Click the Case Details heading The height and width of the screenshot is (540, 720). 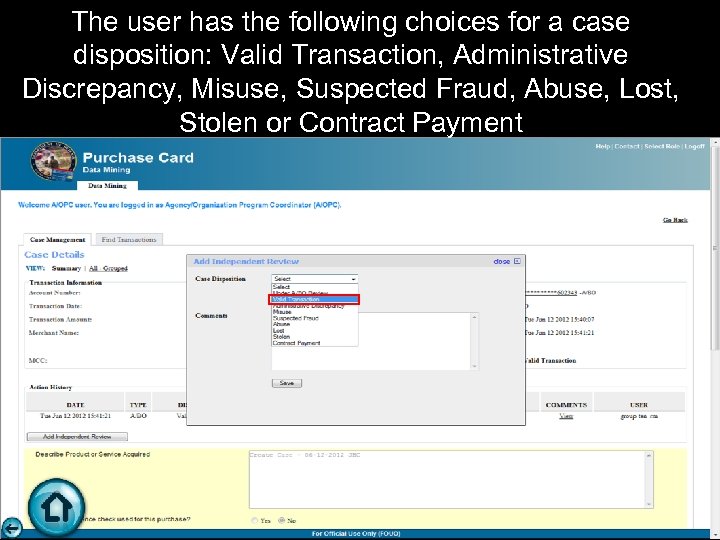click(x=54, y=254)
